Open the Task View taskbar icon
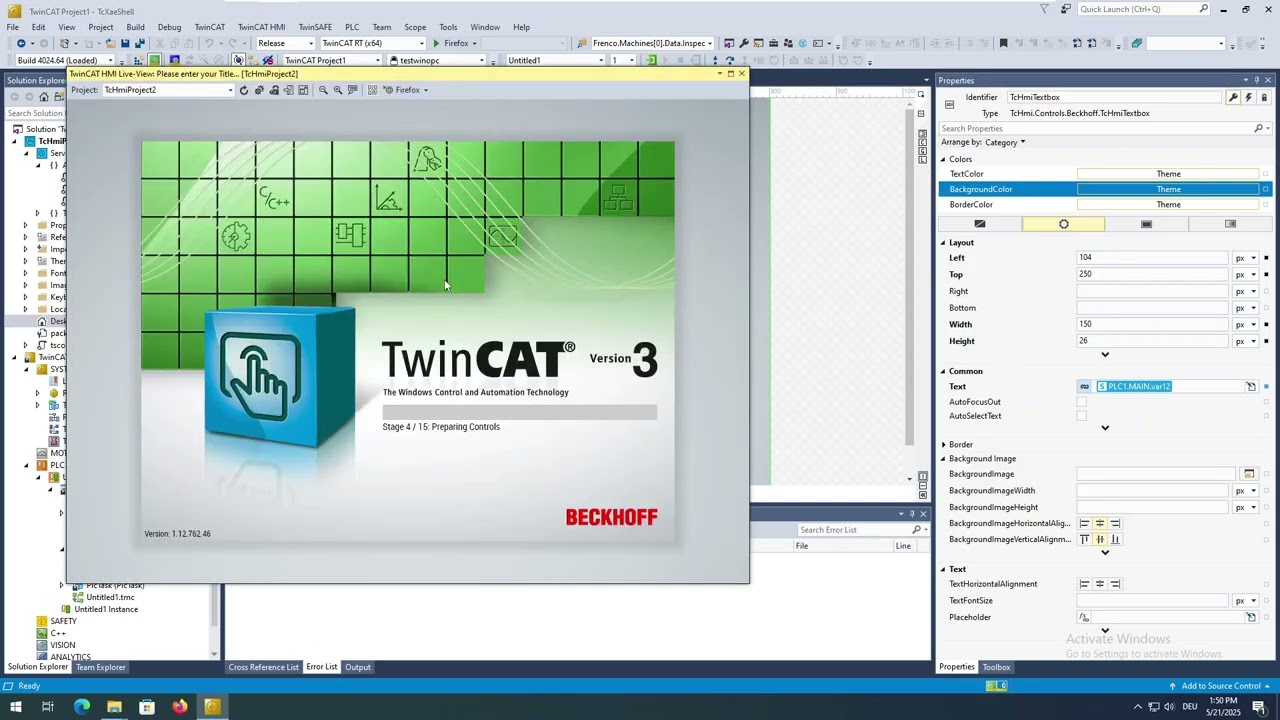 [x=47, y=707]
